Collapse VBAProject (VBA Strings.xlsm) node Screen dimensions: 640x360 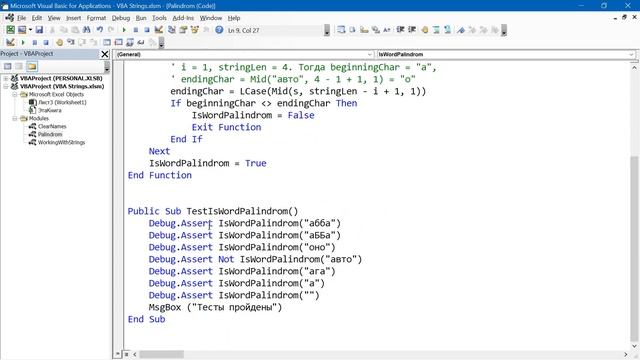pos(6,86)
